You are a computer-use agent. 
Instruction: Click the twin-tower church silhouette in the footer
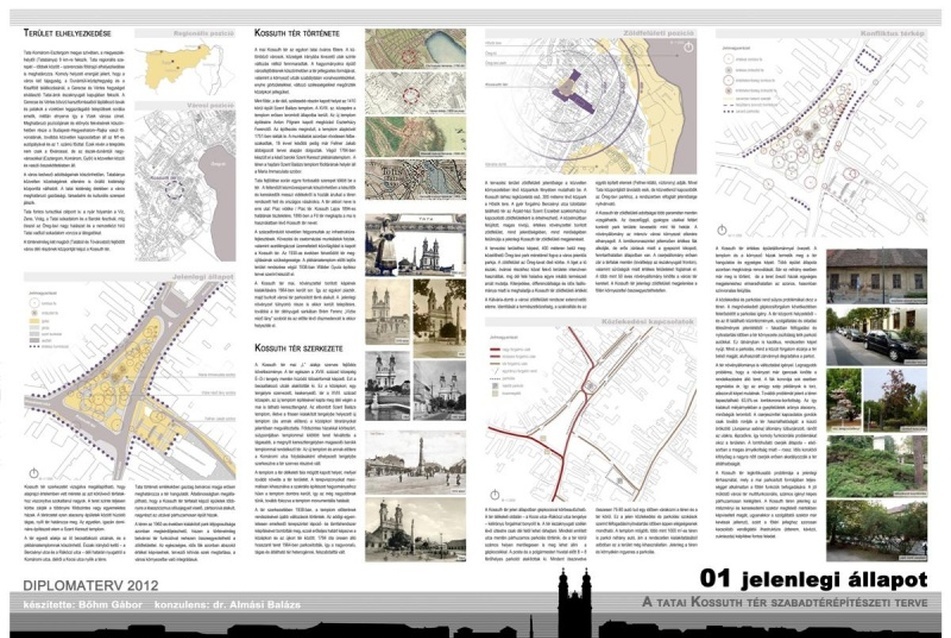[574, 604]
